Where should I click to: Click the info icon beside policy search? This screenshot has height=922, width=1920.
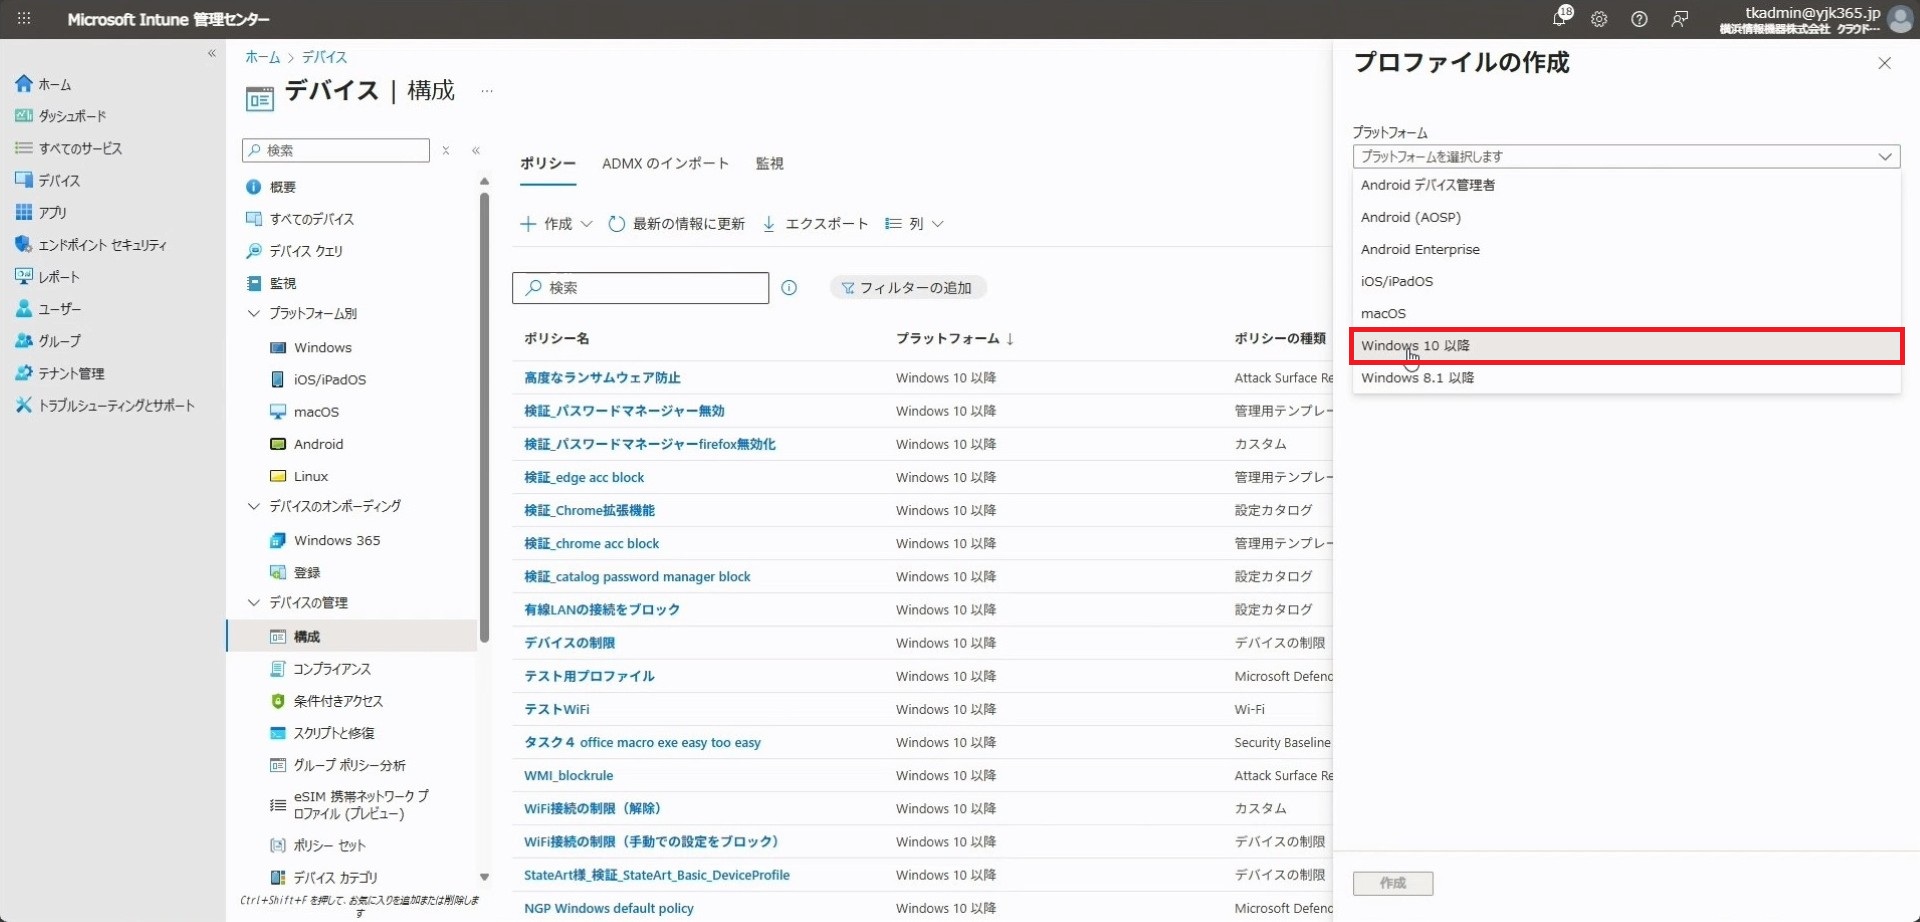[x=789, y=288]
